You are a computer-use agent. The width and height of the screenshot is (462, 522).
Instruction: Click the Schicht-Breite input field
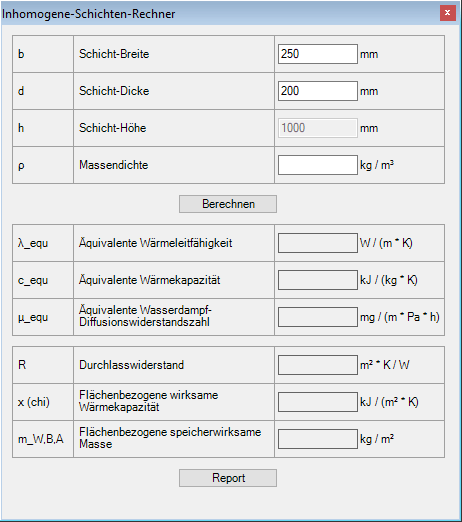click(318, 54)
